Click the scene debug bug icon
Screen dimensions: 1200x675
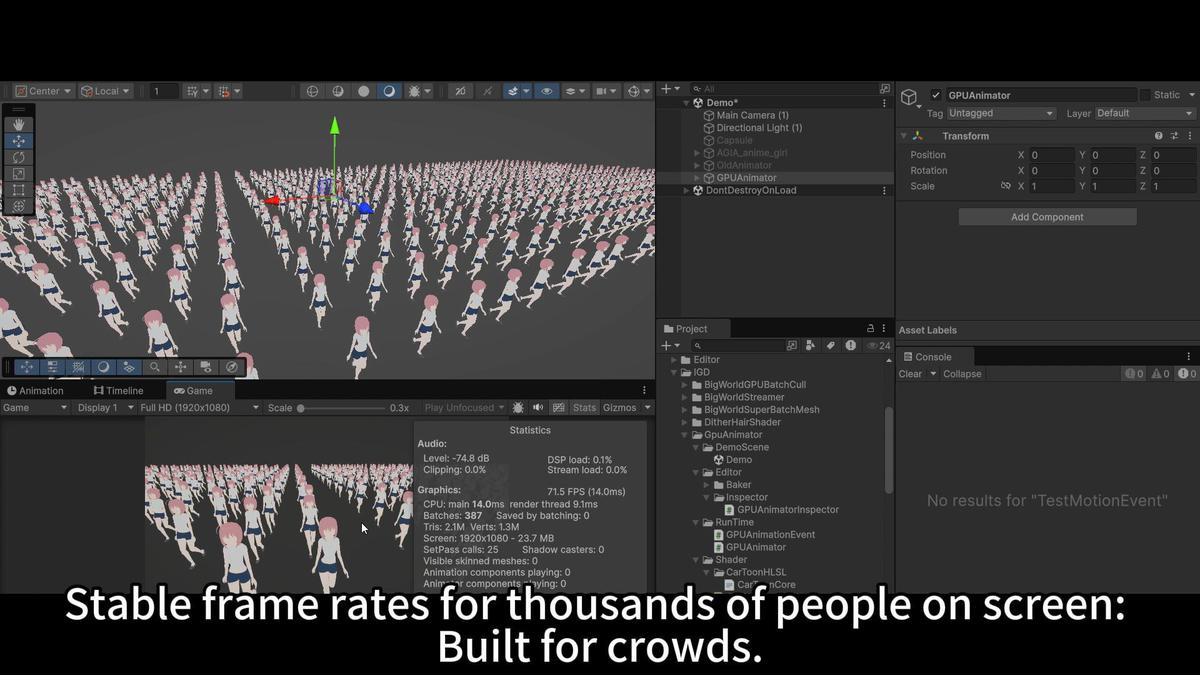(x=414, y=91)
